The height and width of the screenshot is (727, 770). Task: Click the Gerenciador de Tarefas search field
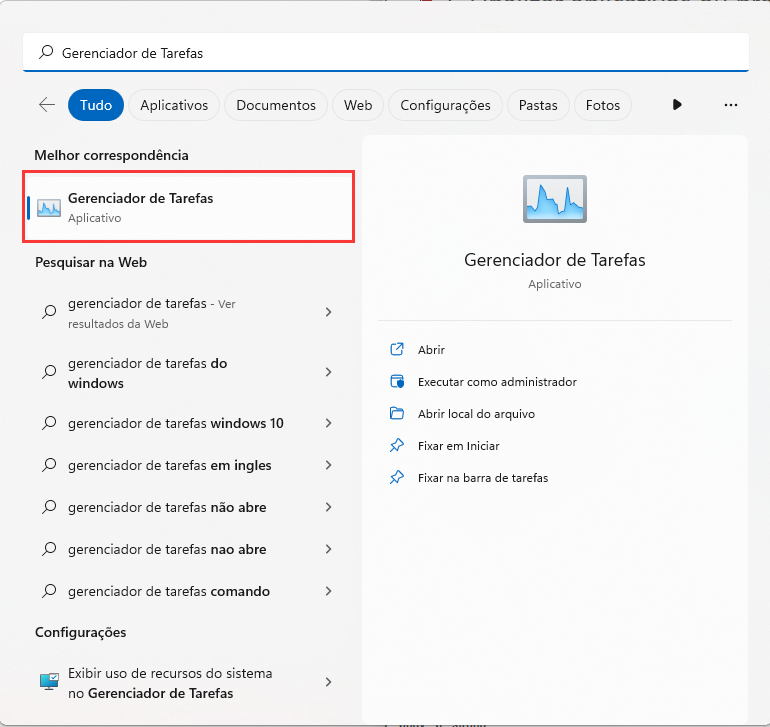coord(385,53)
